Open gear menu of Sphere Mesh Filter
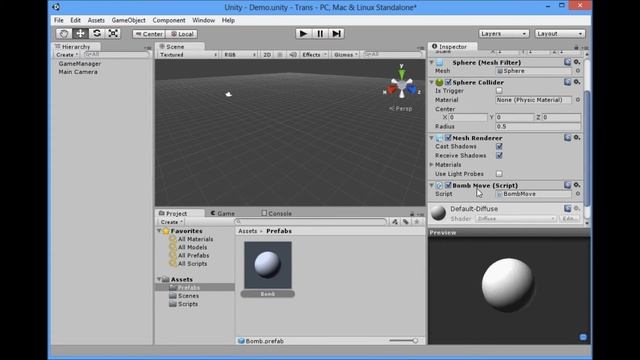 click(x=577, y=62)
